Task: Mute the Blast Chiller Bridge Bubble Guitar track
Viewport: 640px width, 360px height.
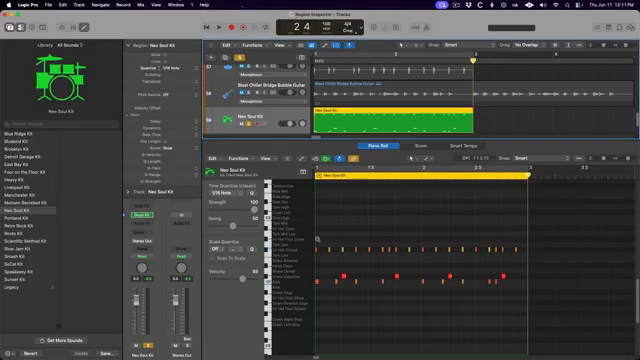Action: pyautogui.click(x=241, y=93)
